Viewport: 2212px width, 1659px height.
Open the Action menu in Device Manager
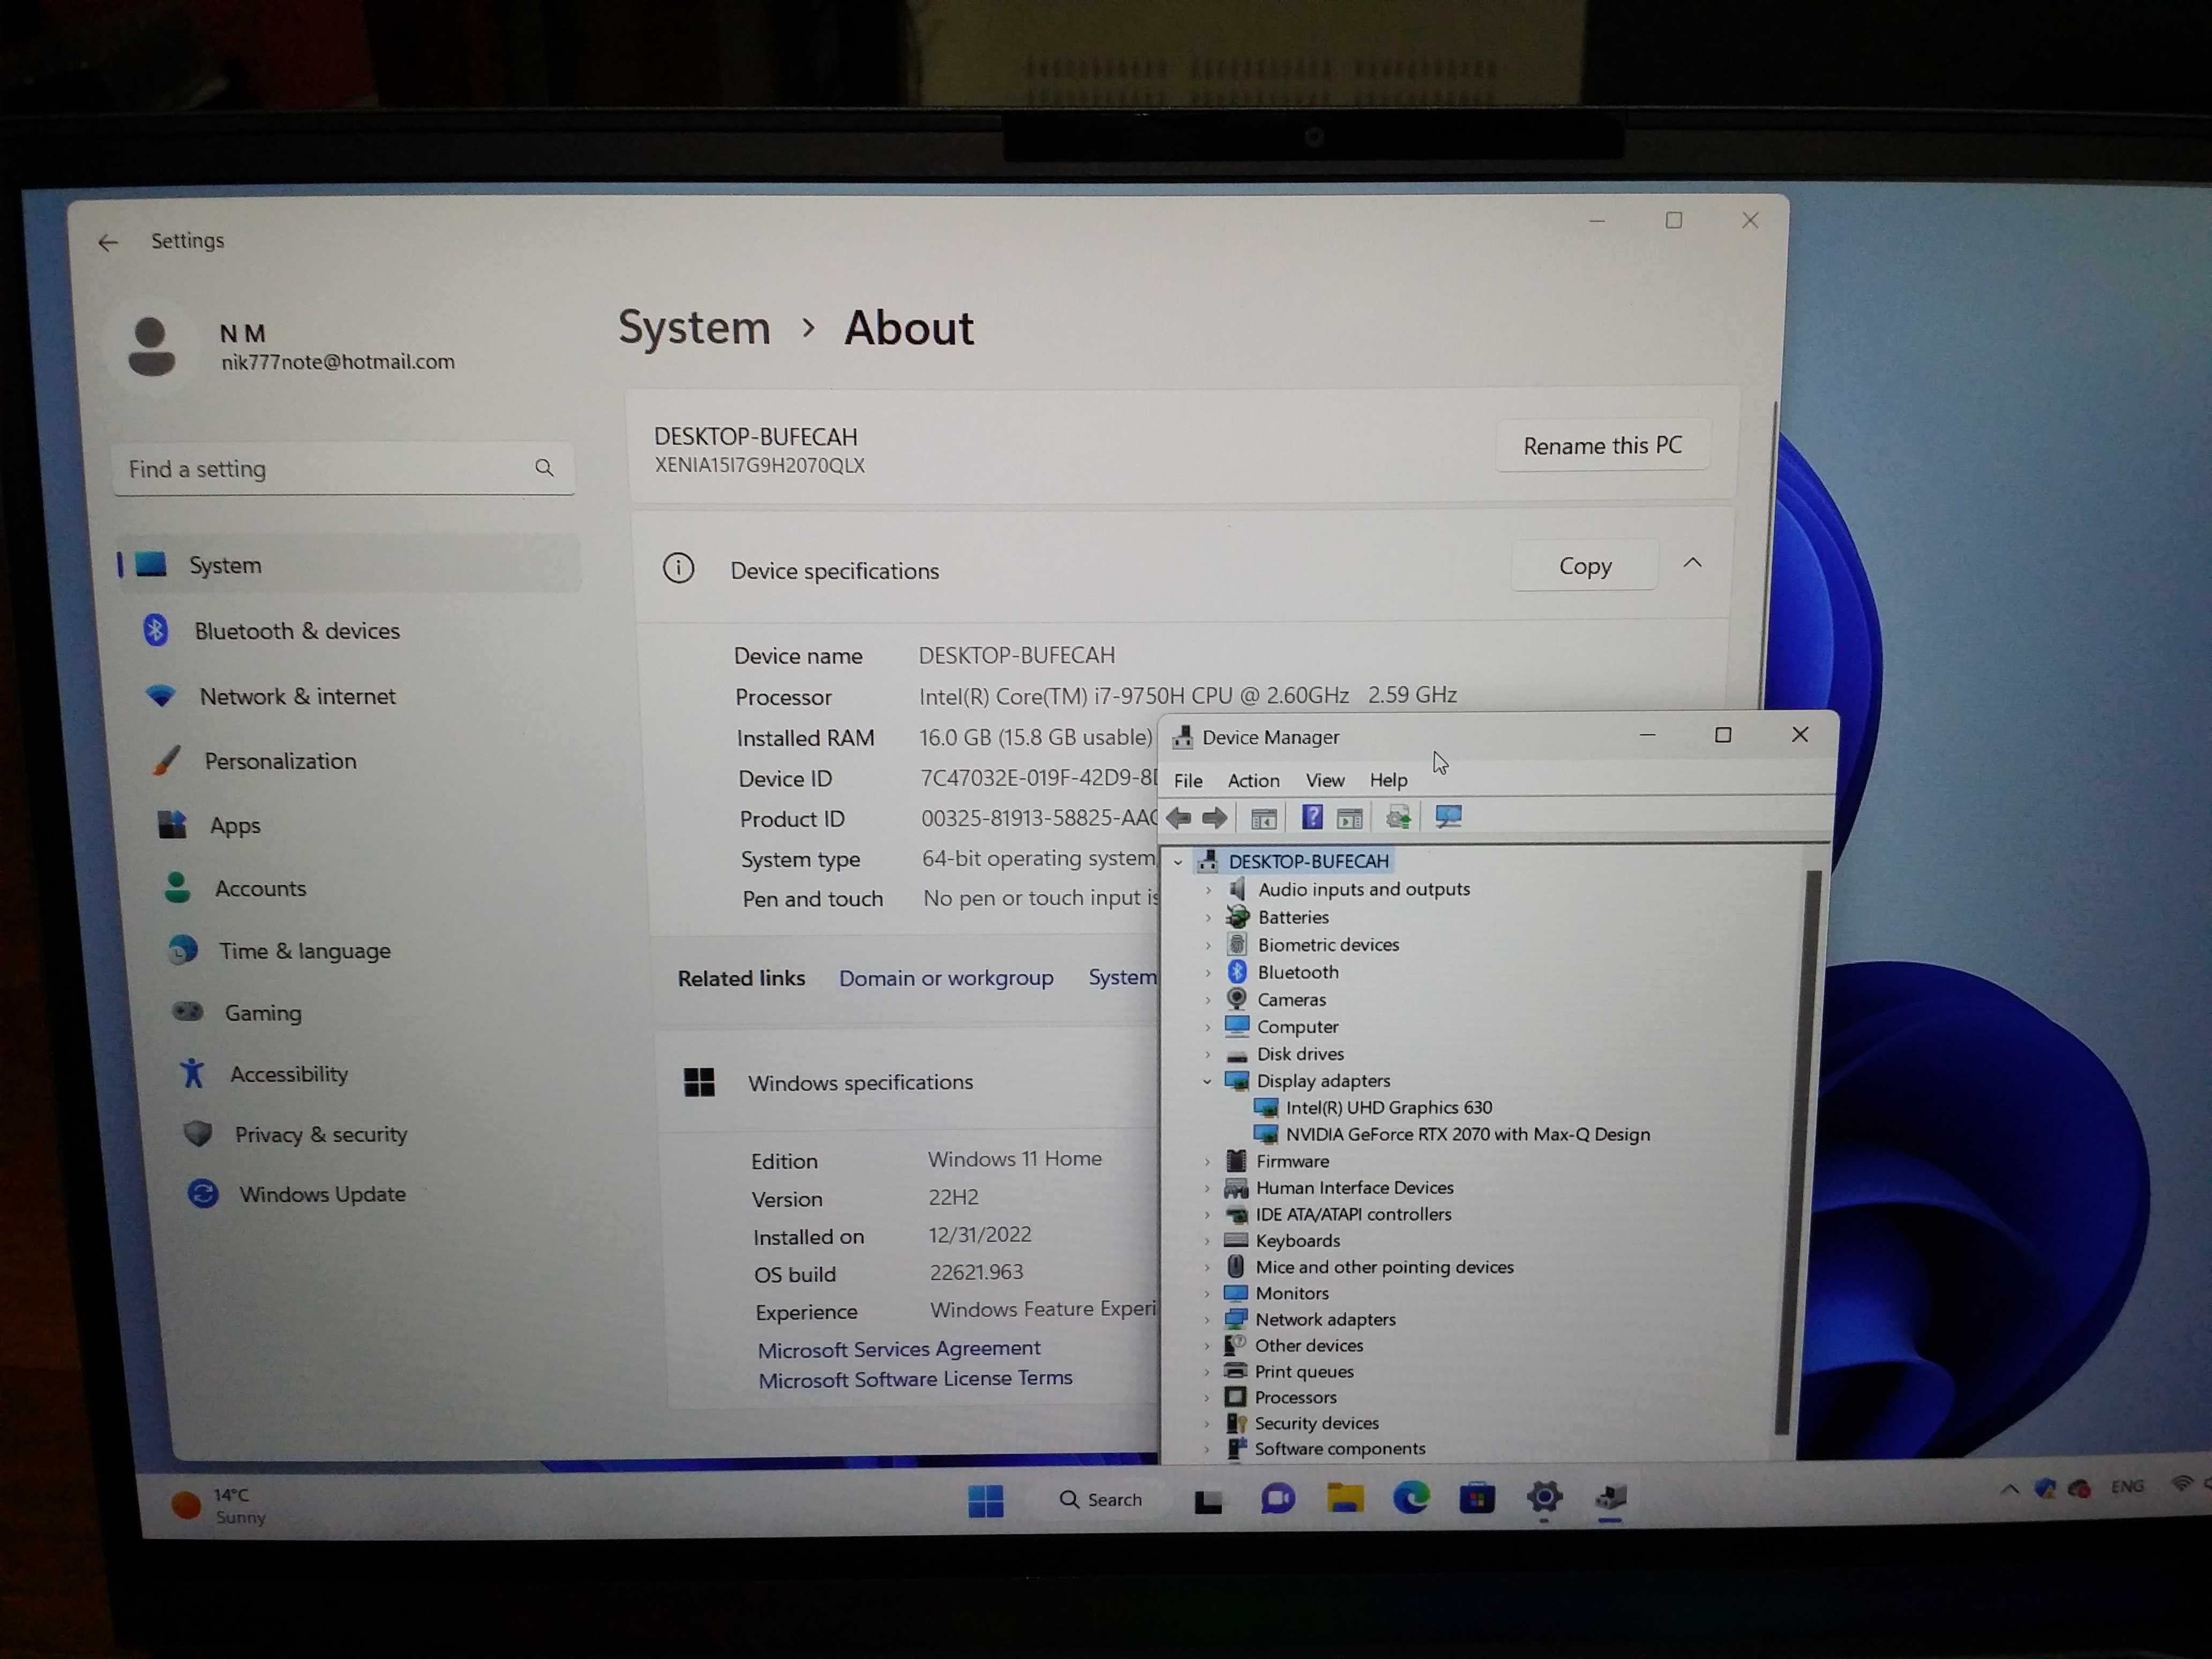coord(1253,780)
